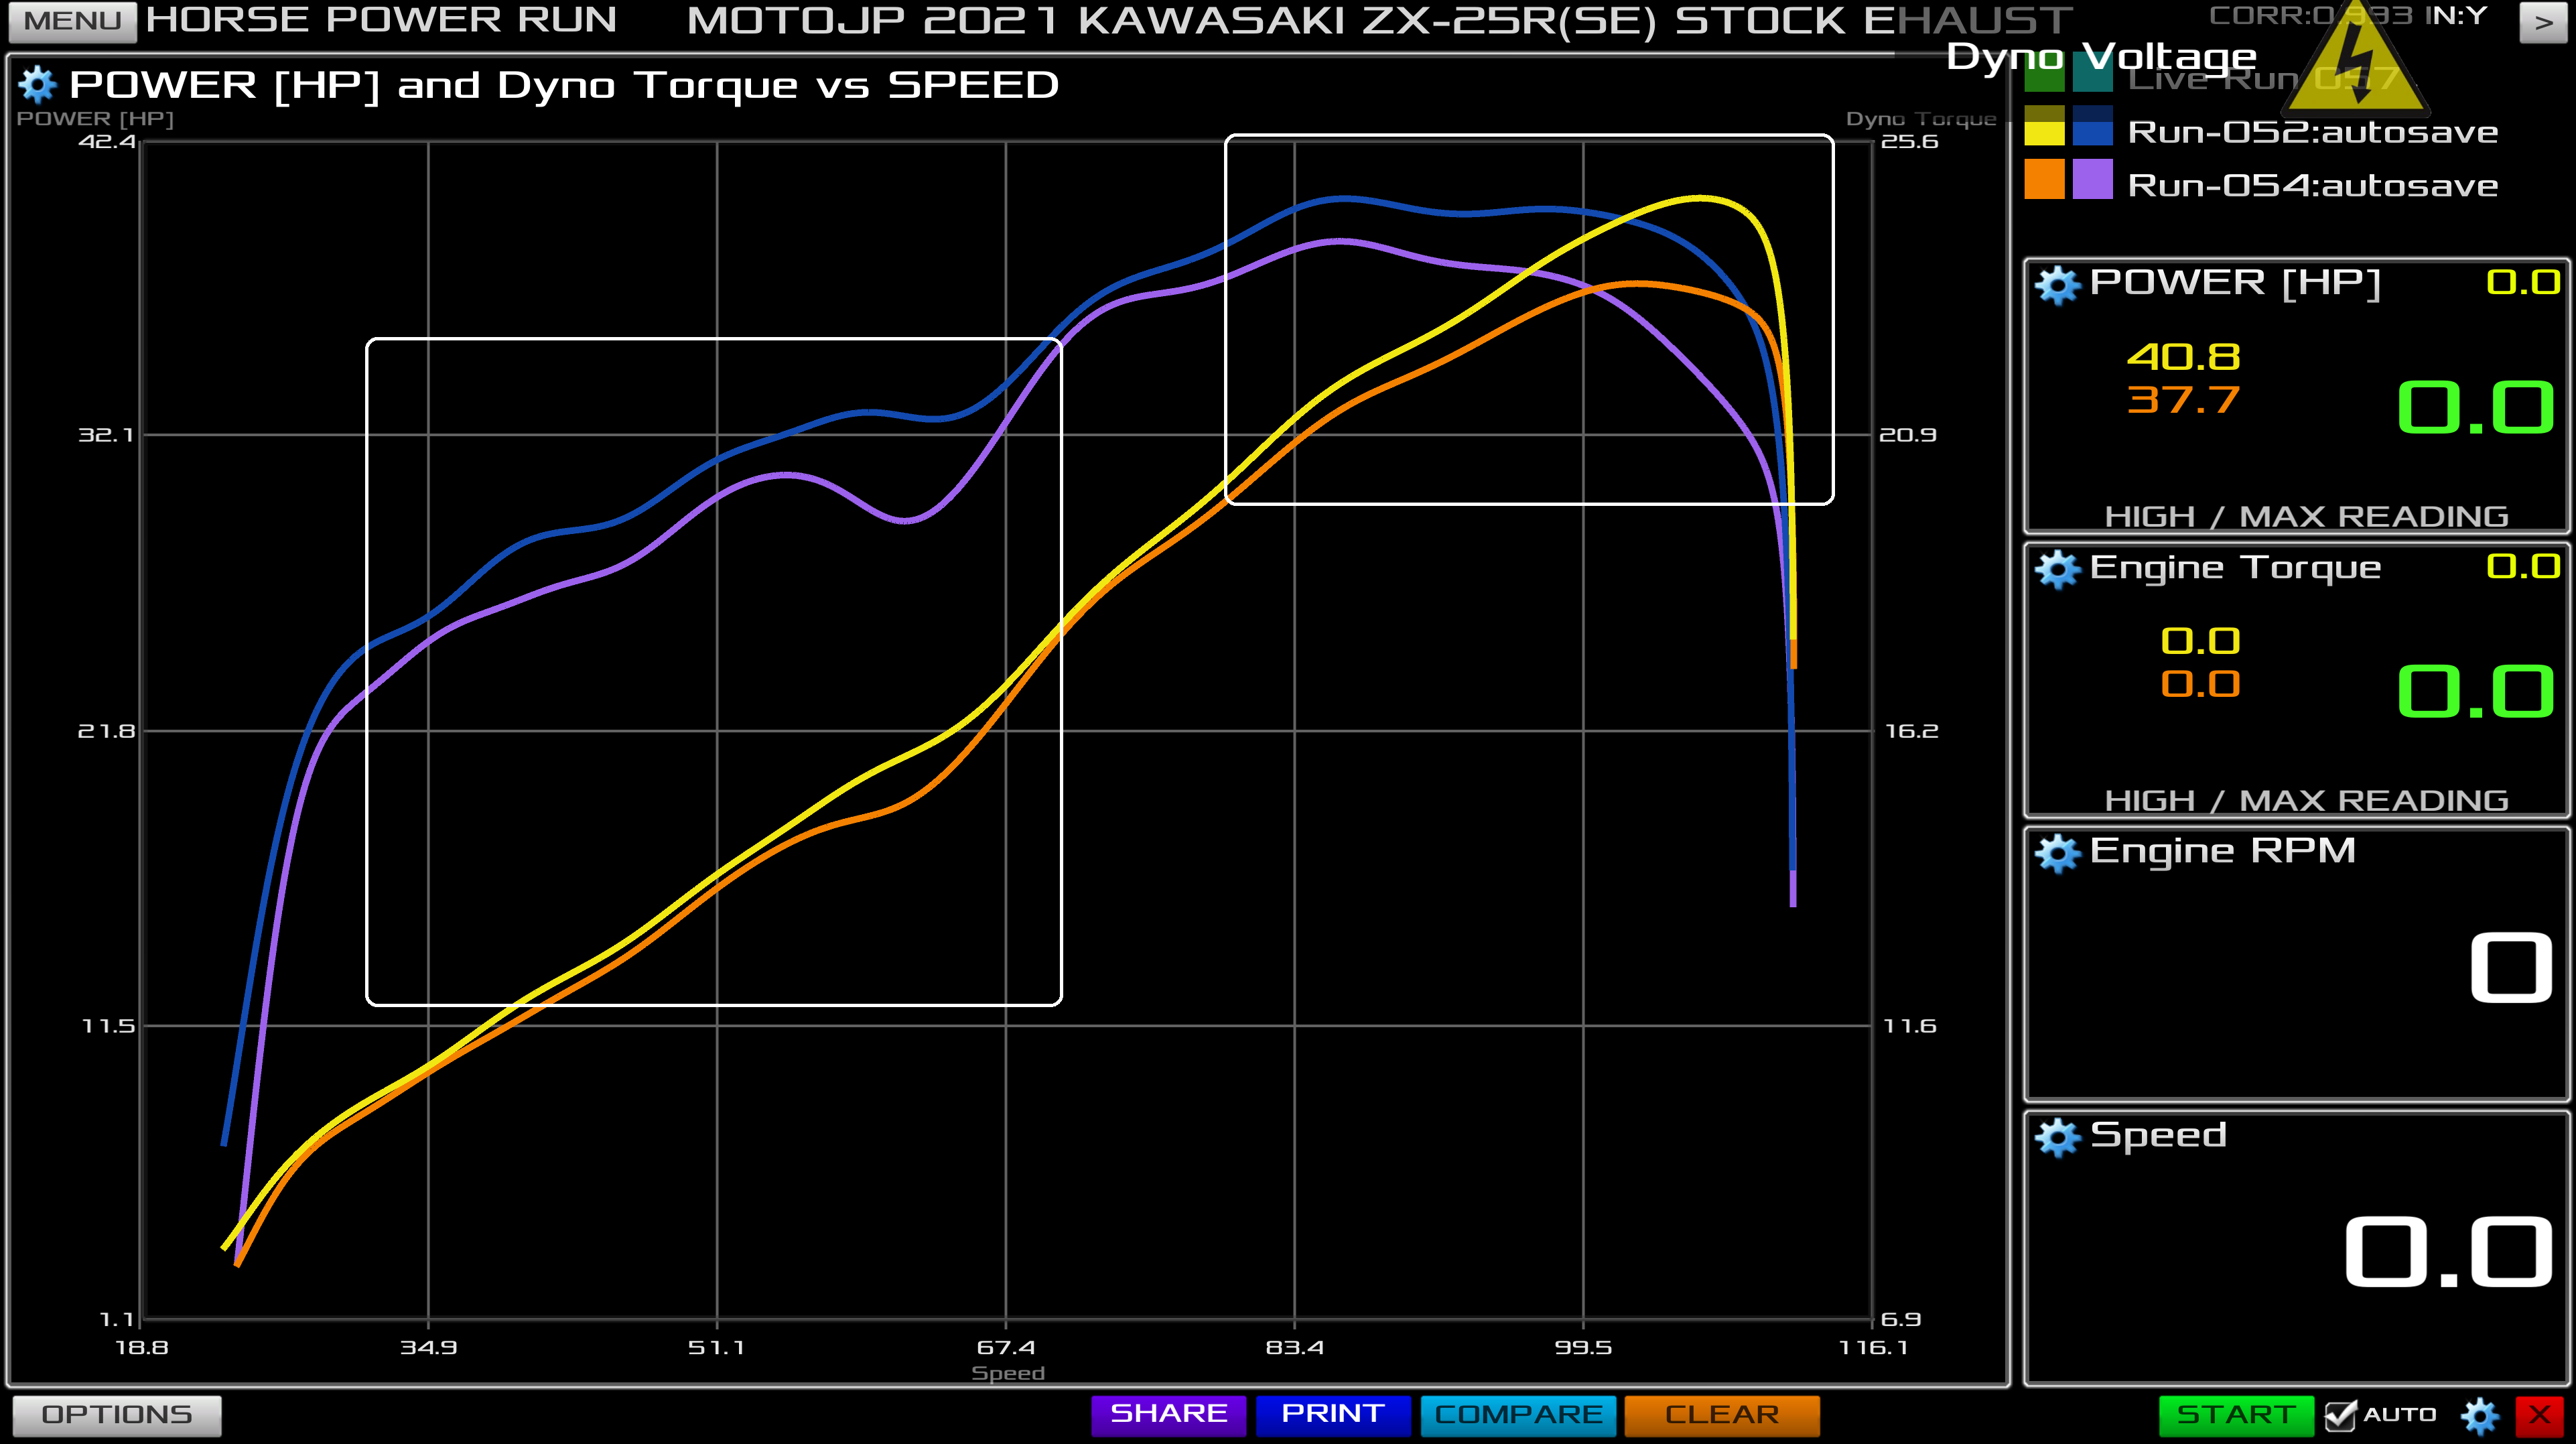Click the graph title POWER [HP] and Dyno Torque vs SPEED
This screenshot has width=2576, height=1444.
(x=564, y=85)
